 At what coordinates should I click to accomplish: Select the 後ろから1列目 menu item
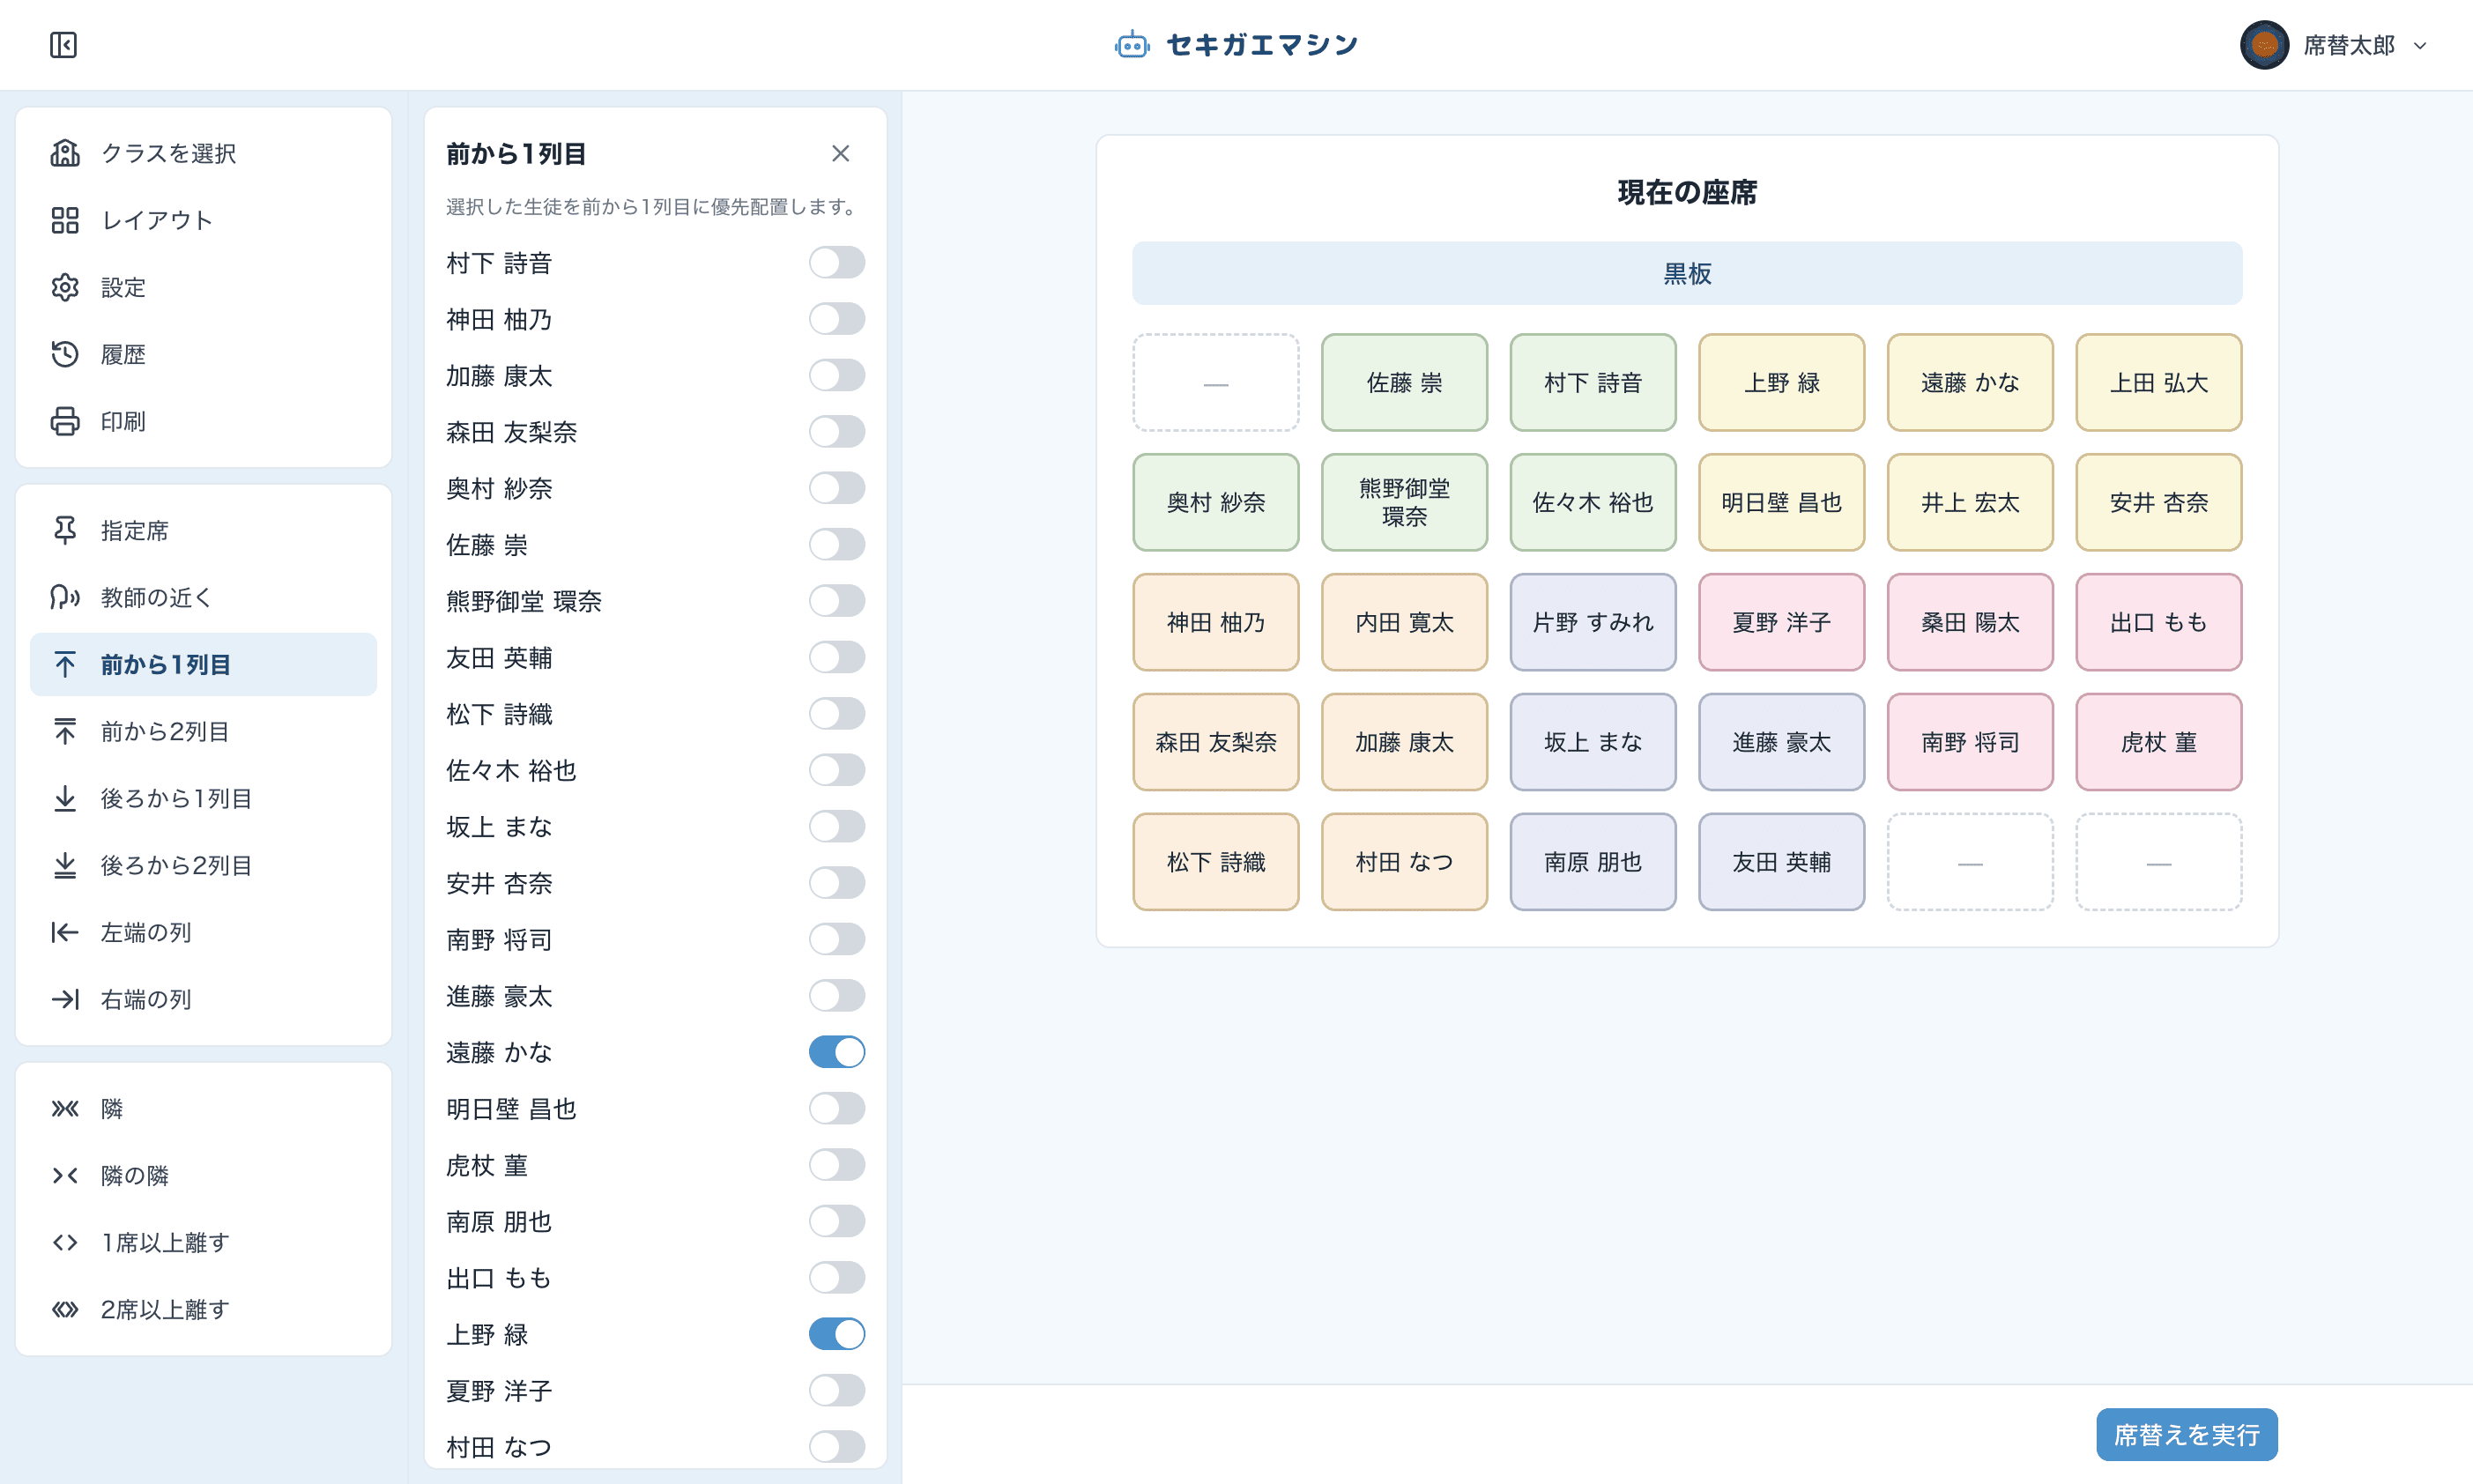pyautogui.click(x=203, y=798)
